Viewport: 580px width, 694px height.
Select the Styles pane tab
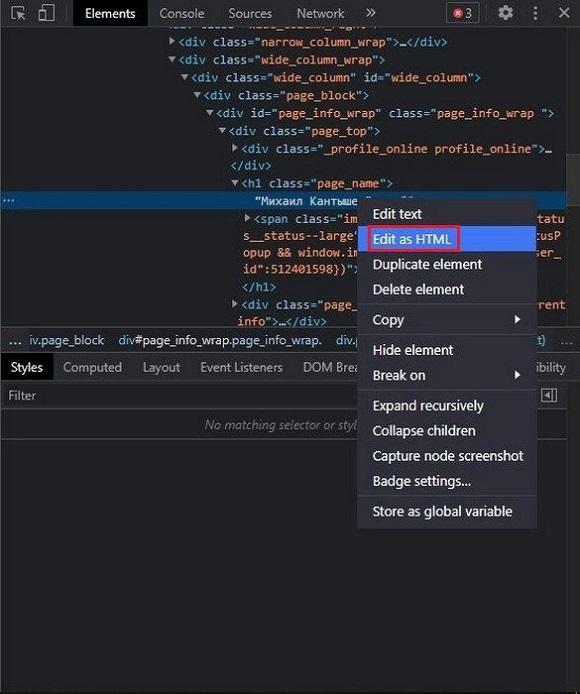tap(27, 367)
